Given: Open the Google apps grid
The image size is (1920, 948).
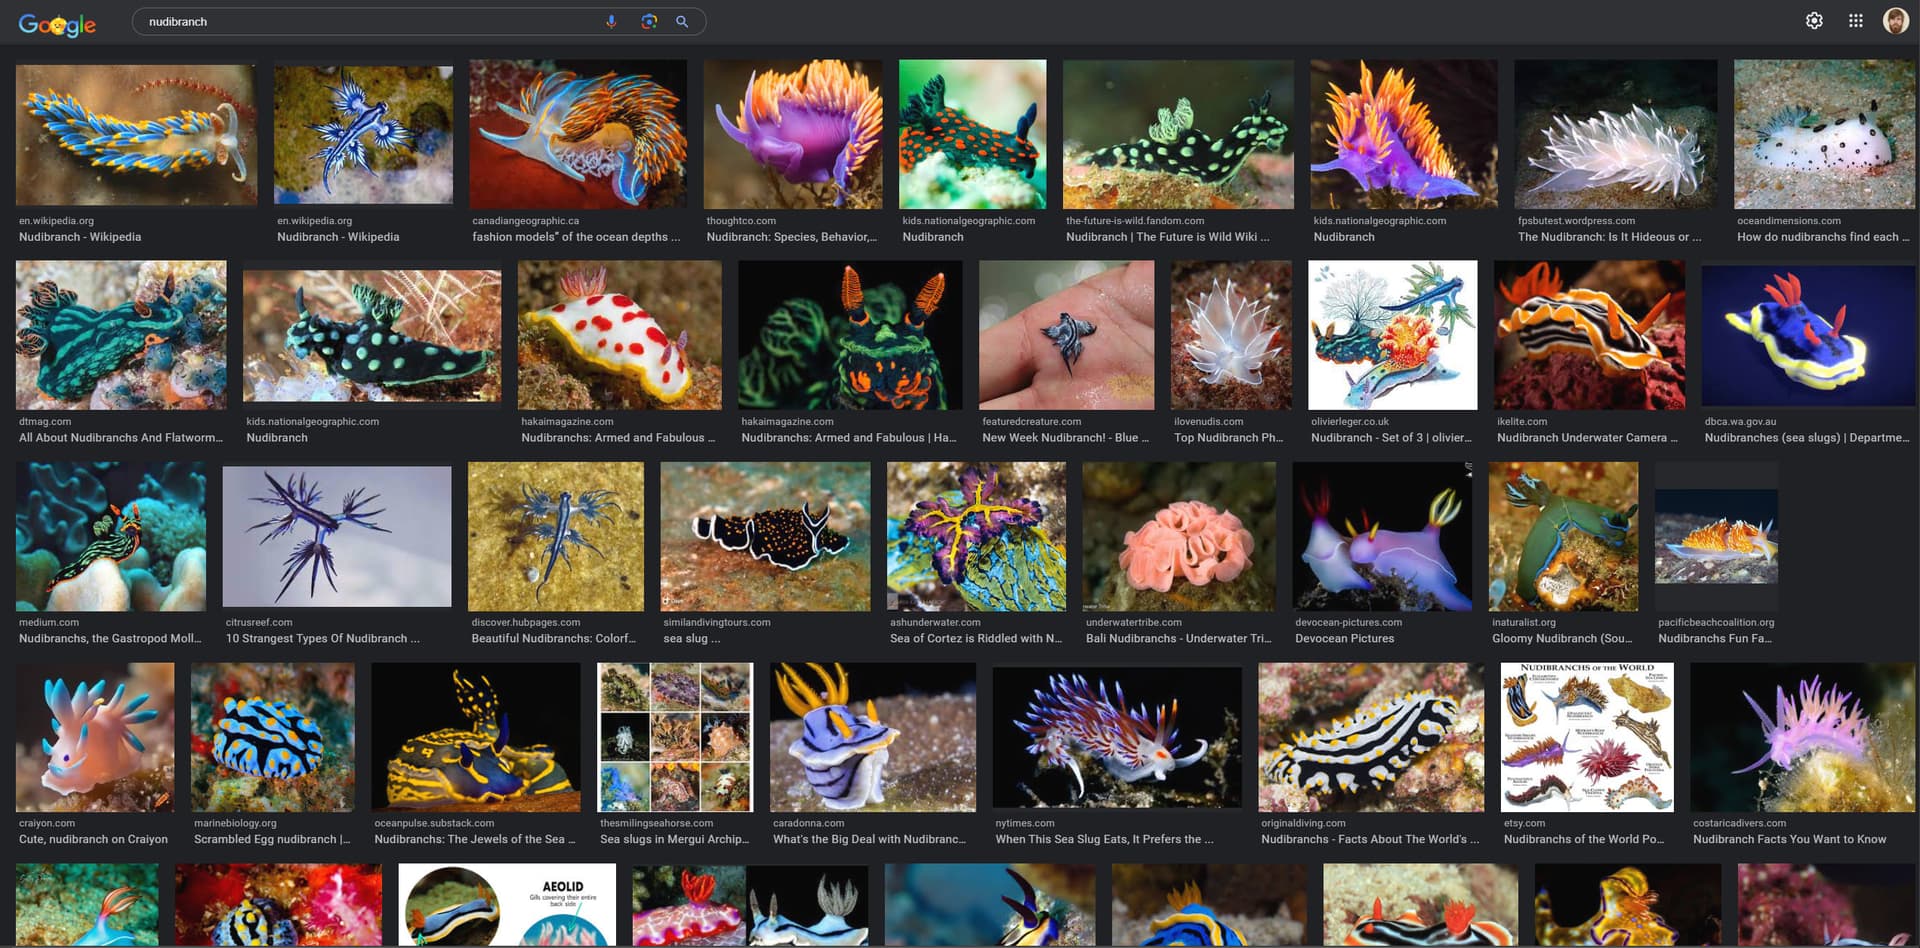Looking at the screenshot, I should point(1855,21).
